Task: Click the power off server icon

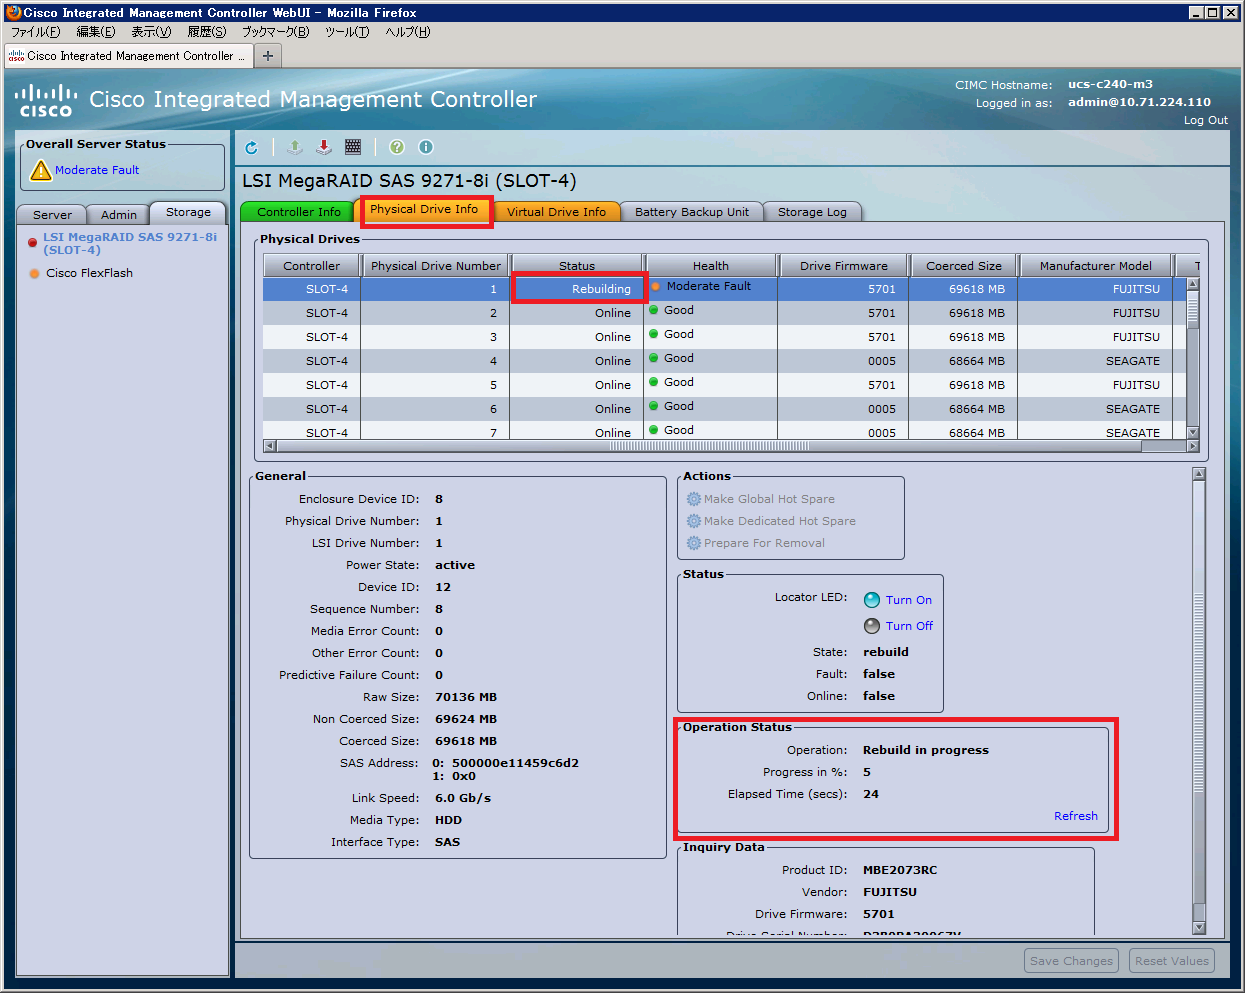Action: click(x=324, y=147)
